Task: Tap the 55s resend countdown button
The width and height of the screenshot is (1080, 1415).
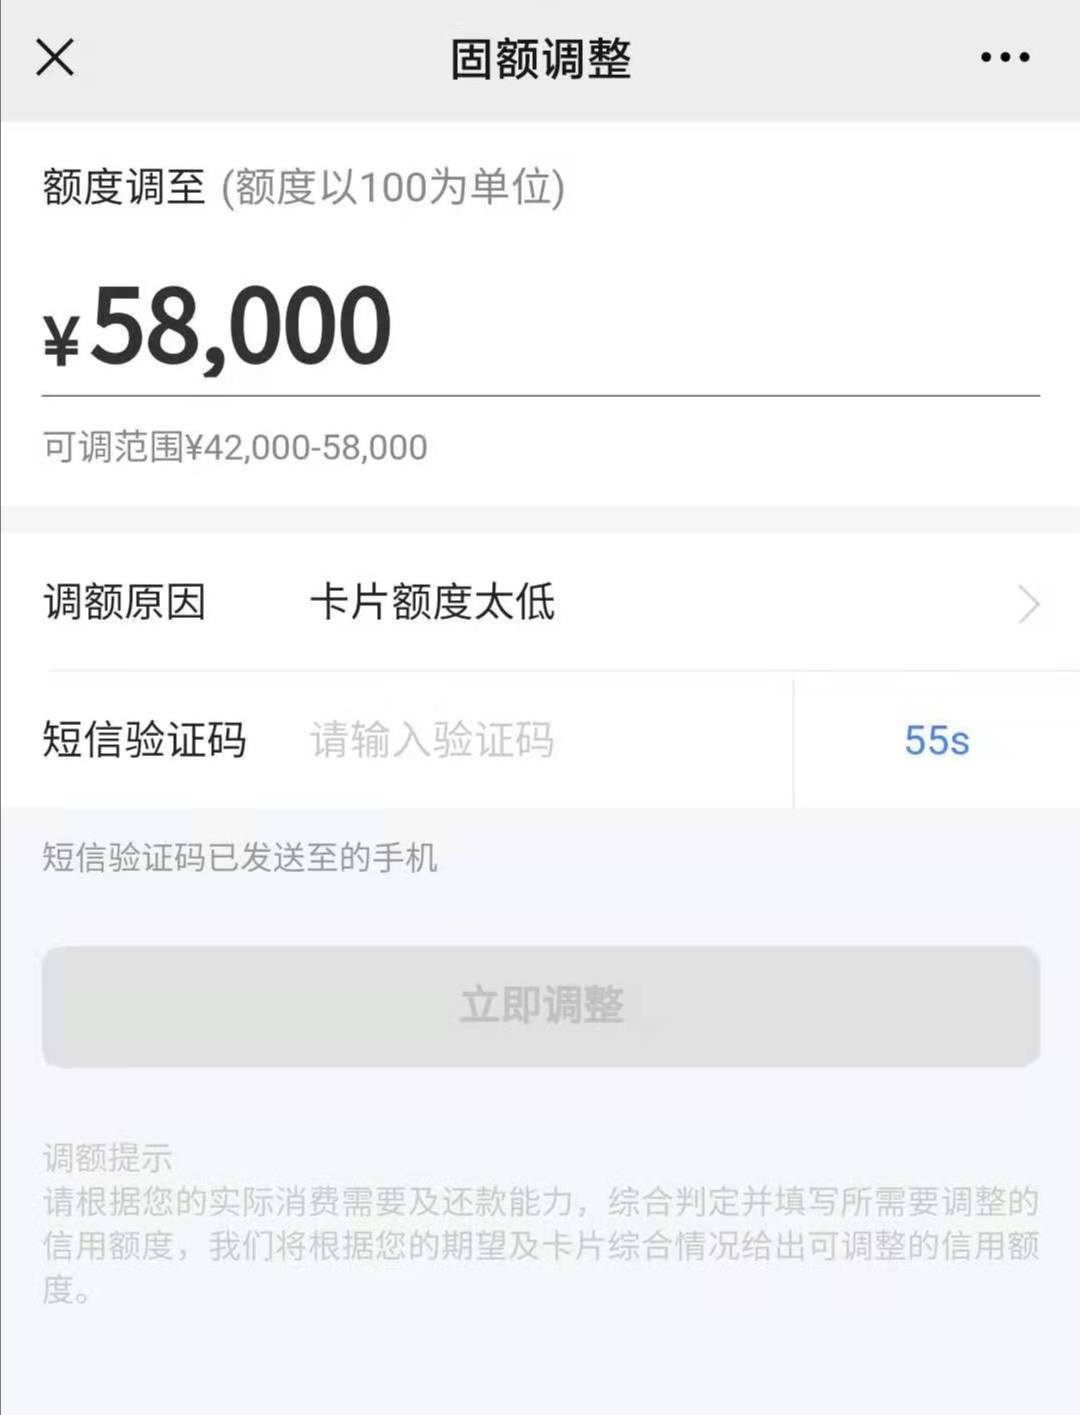Action: pos(937,741)
